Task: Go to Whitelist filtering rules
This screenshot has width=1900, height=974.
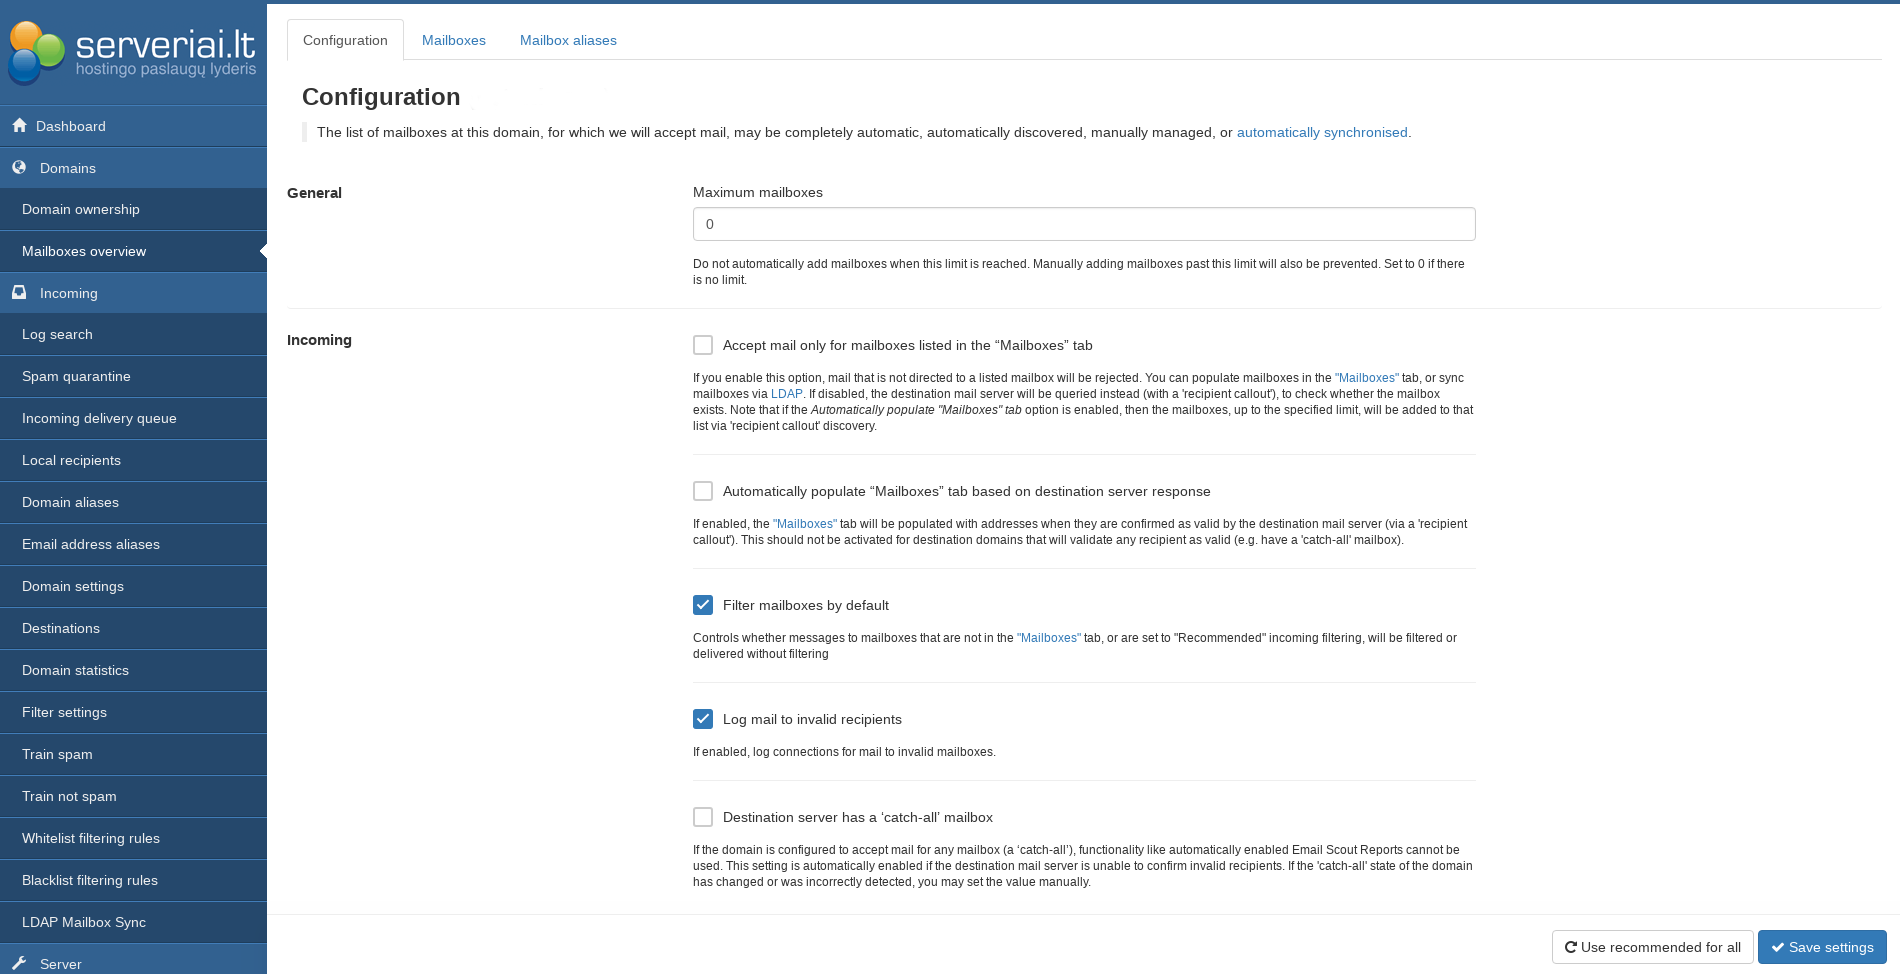Action: tap(91, 838)
